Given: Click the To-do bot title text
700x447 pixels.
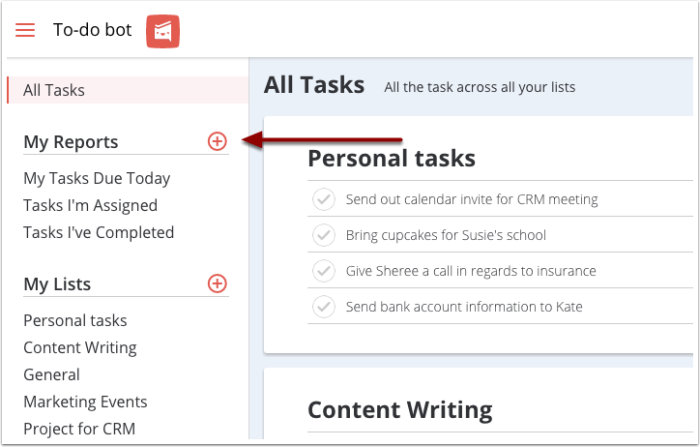Looking at the screenshot, I should pos(92,30).
